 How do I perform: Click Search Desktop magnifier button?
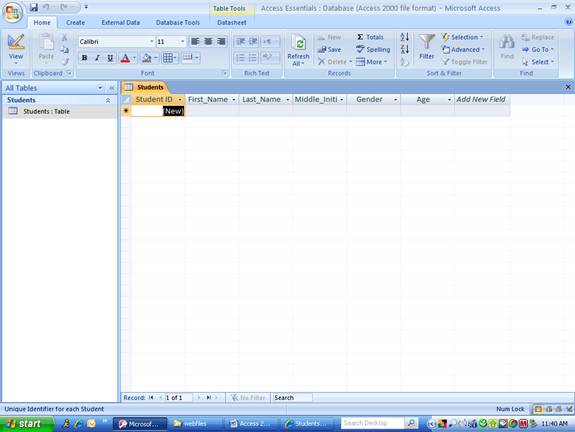point(411,423)
